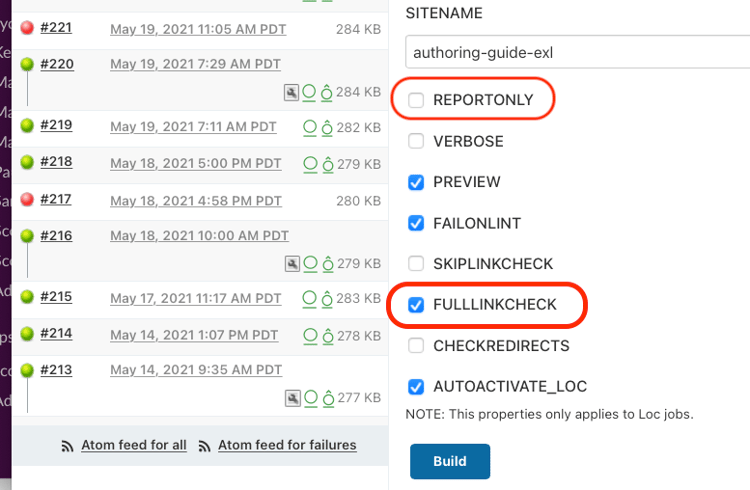Uncheck the FULLLINKCHECK option

(416, 305)
